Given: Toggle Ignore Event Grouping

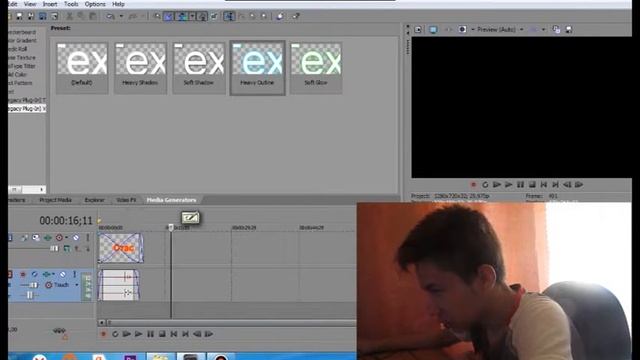Looking at the screenshot, I should [x=214, y=16].
